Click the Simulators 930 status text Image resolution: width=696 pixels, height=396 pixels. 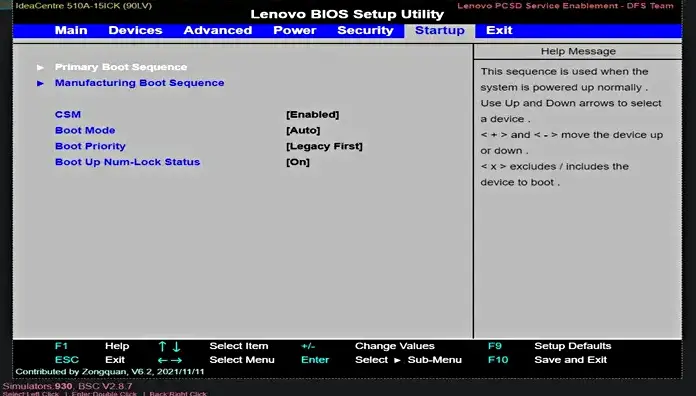(x=67, y=386)
